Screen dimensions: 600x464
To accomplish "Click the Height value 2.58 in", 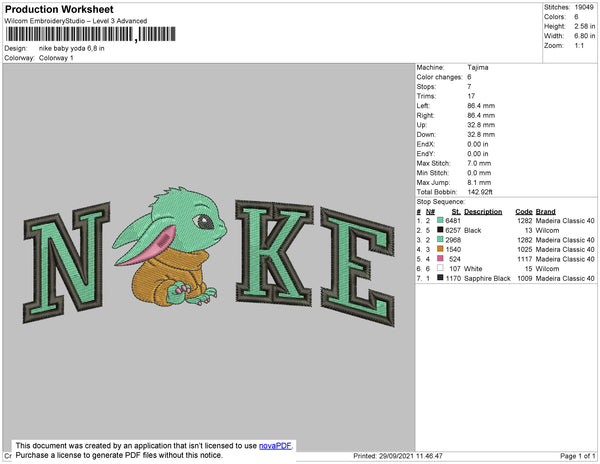I will 584,26.
